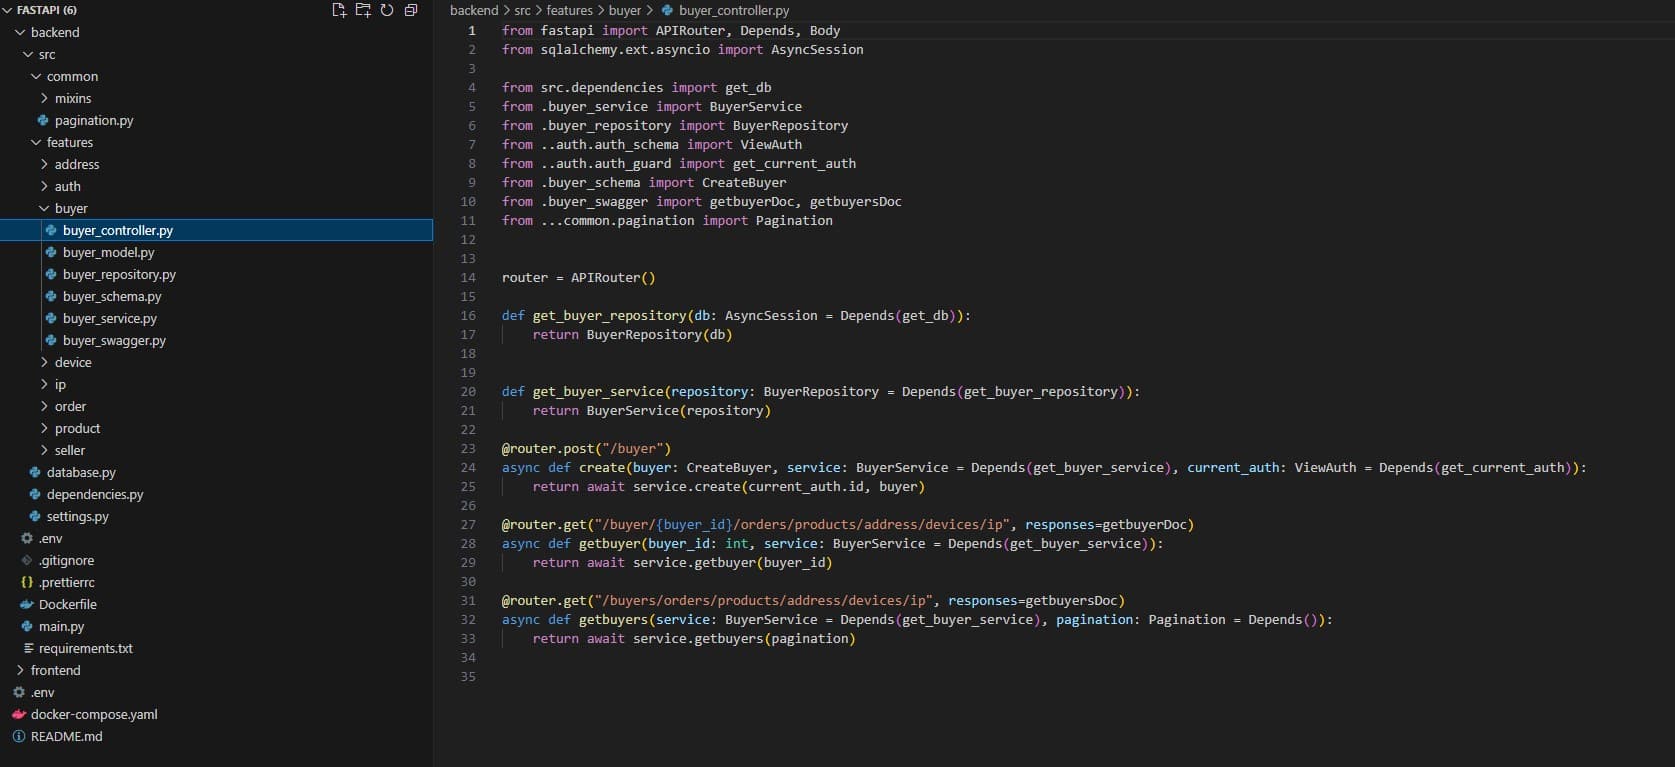Click the Python icon beside dependencies.py
This screenshot has width=1675, height=767.
[35, 494]
